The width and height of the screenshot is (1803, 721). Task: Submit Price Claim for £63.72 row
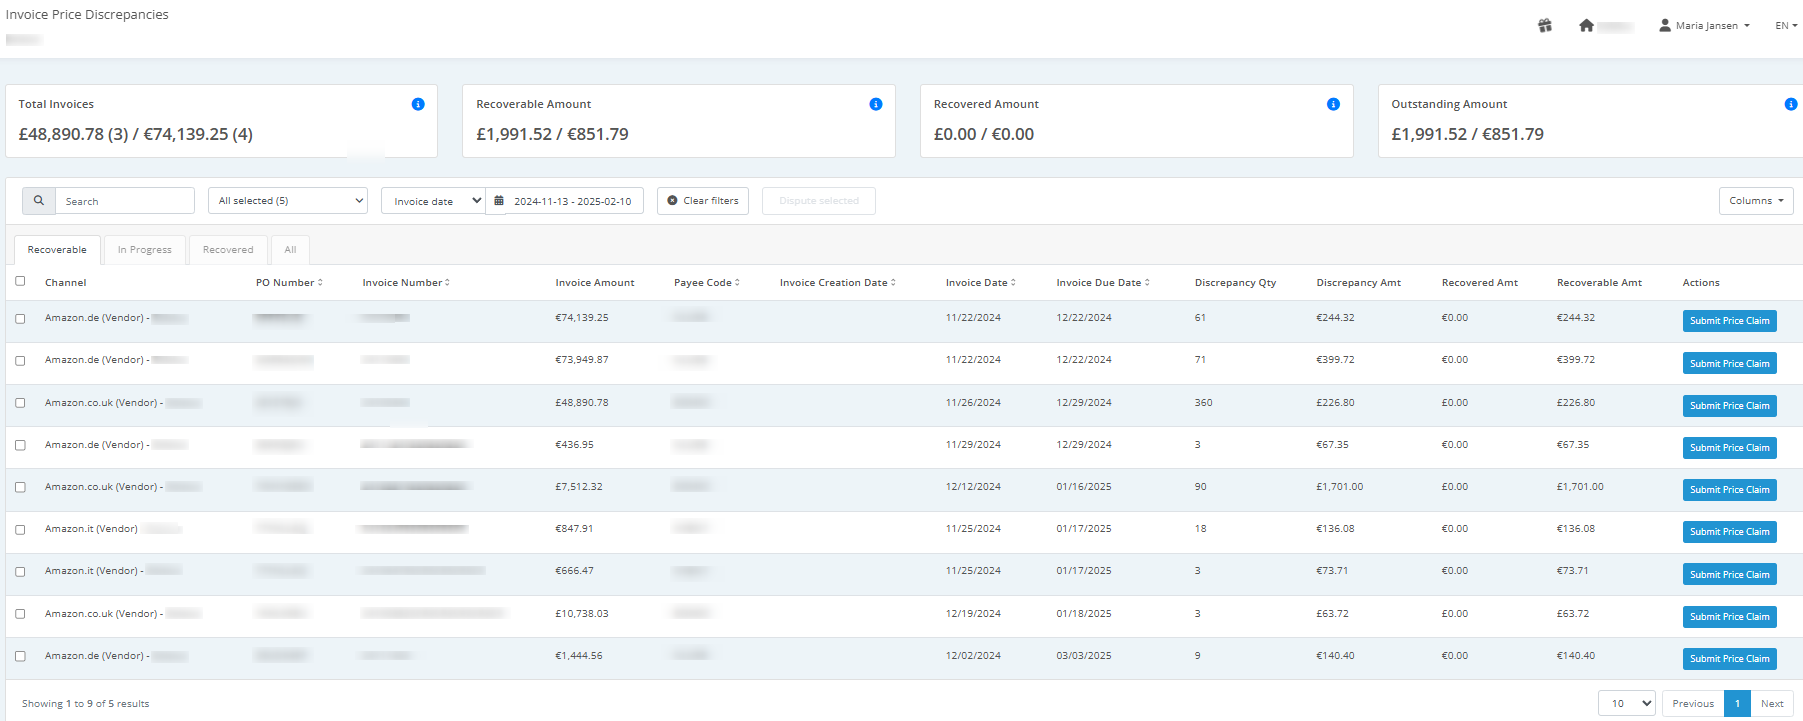coord(1729,617)
